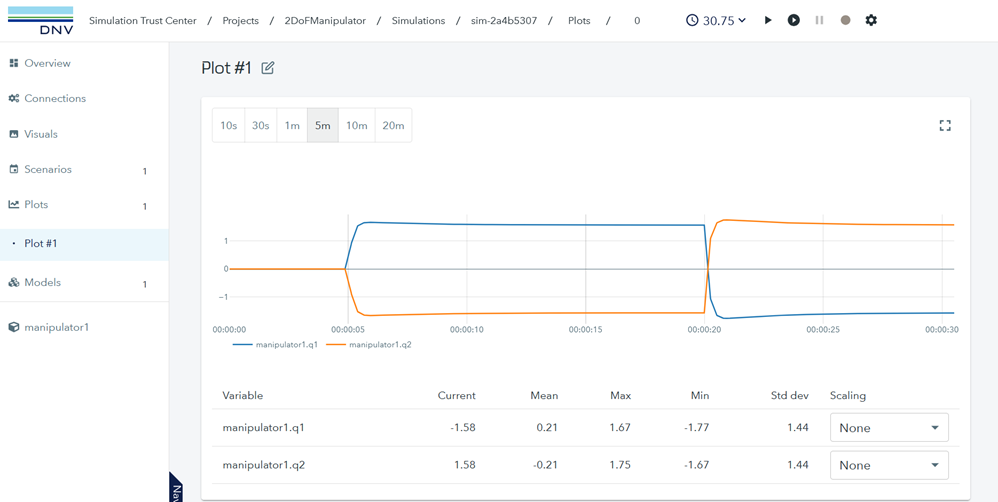Click Scenarios count badge 1

coord(144,171)
